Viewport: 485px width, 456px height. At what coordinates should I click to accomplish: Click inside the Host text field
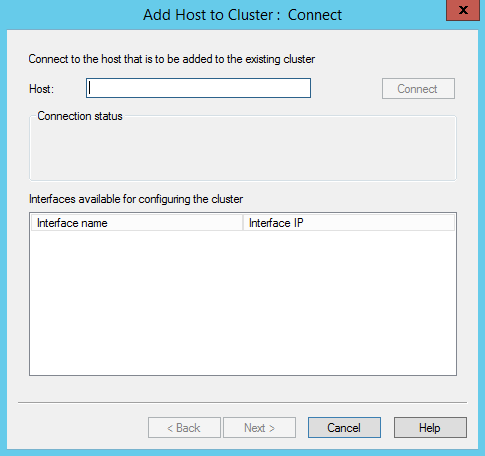198,88
